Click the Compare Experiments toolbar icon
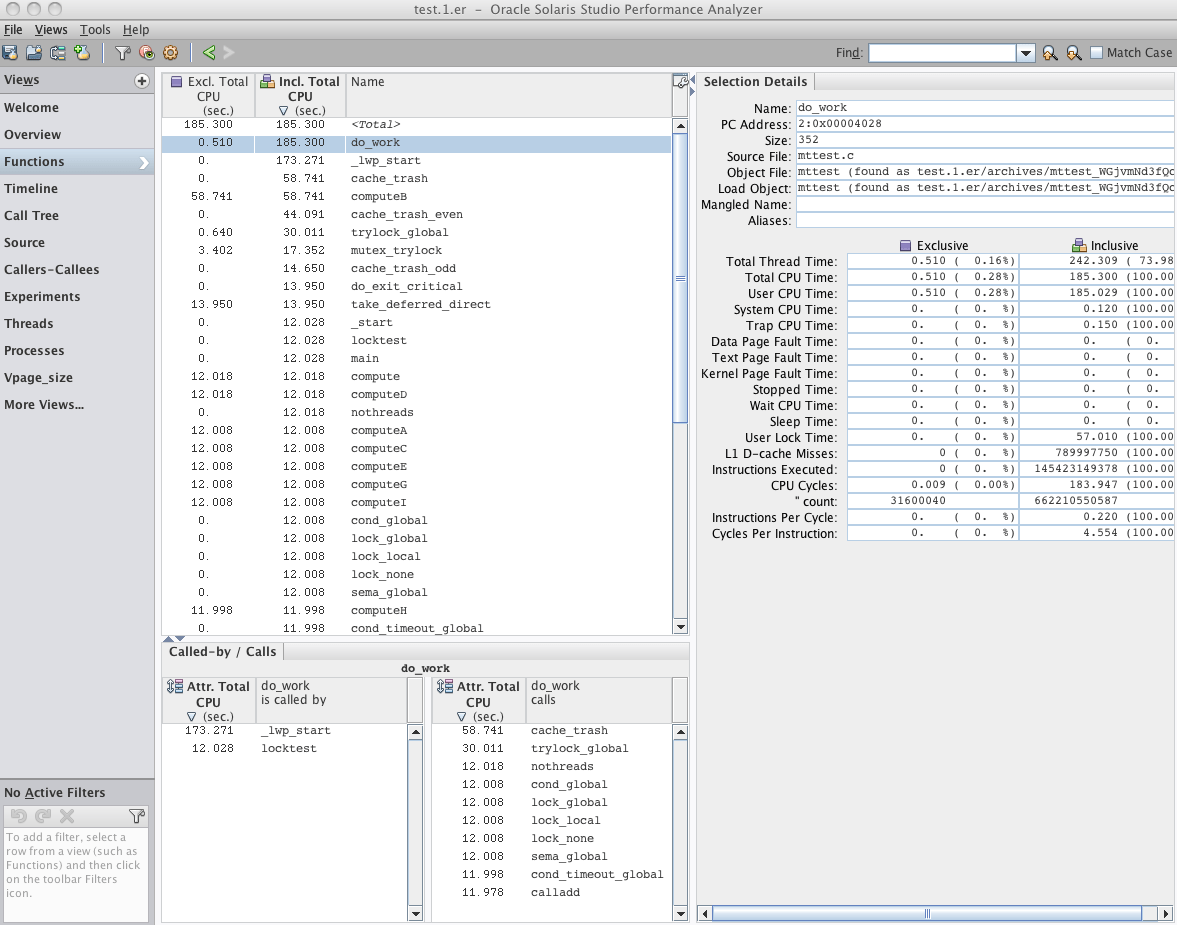 pyautogui.click(x=58, y=53)
